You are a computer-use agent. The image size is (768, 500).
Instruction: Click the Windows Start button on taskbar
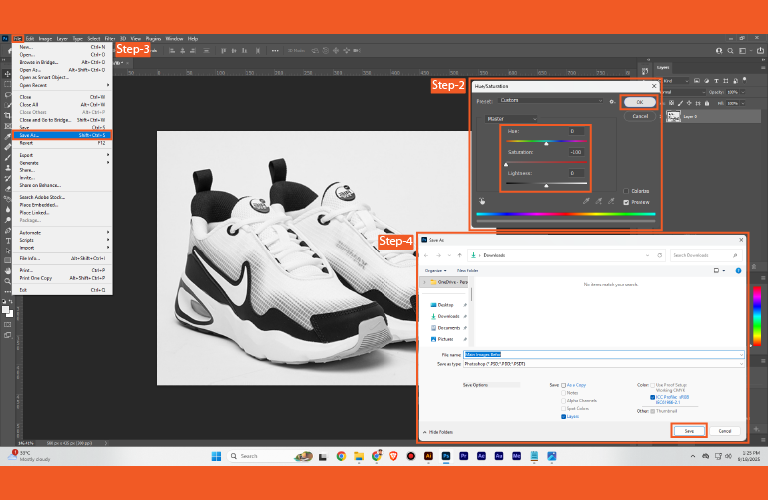(216, 456)
